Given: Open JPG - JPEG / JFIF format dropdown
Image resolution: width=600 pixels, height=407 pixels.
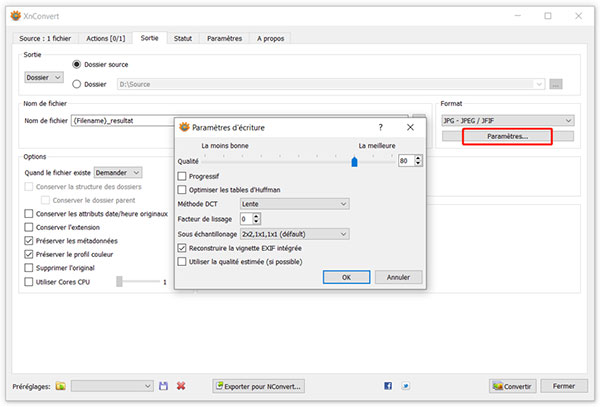Looking at the screenshot, I should click(x=507, y=120).
